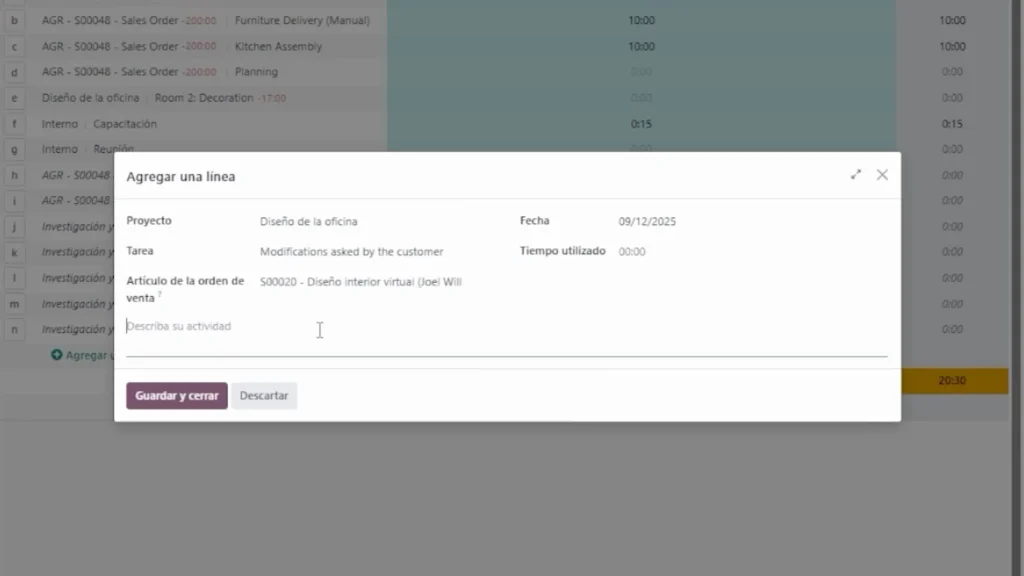Focus the Describa su actividad text box
Viewport: 1024px width, 576px height.
pos(500,327)
